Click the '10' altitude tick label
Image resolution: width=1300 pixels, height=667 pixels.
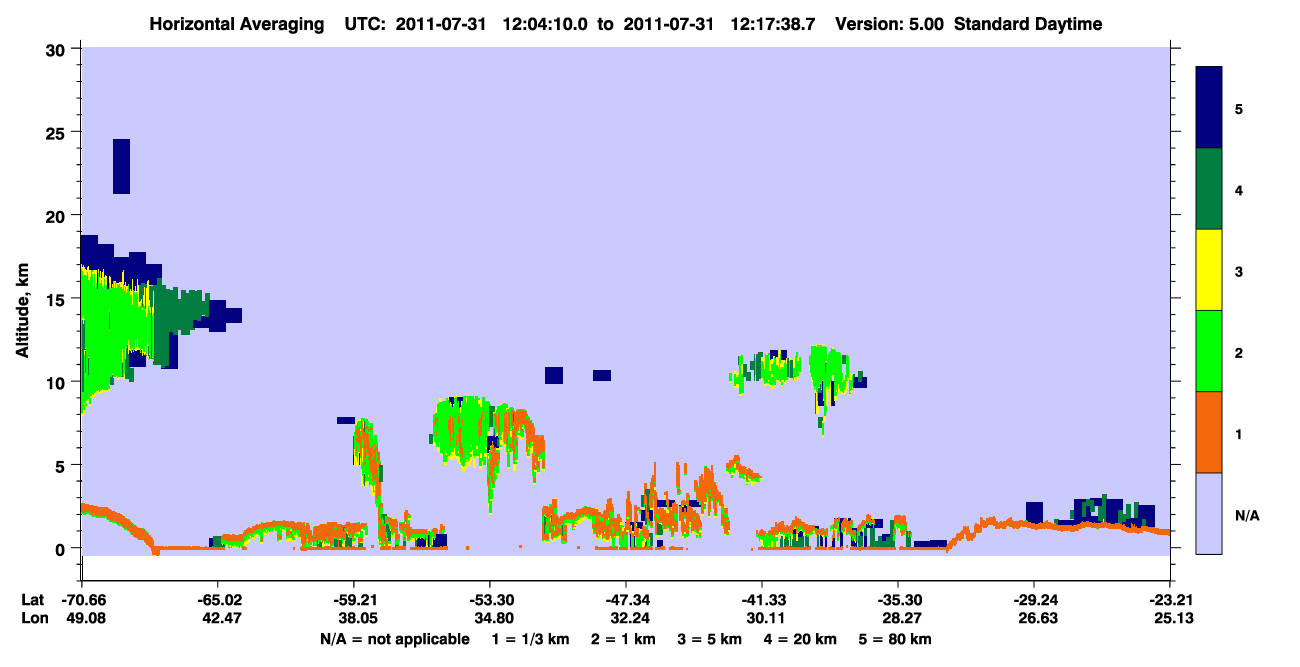(57, 382)
